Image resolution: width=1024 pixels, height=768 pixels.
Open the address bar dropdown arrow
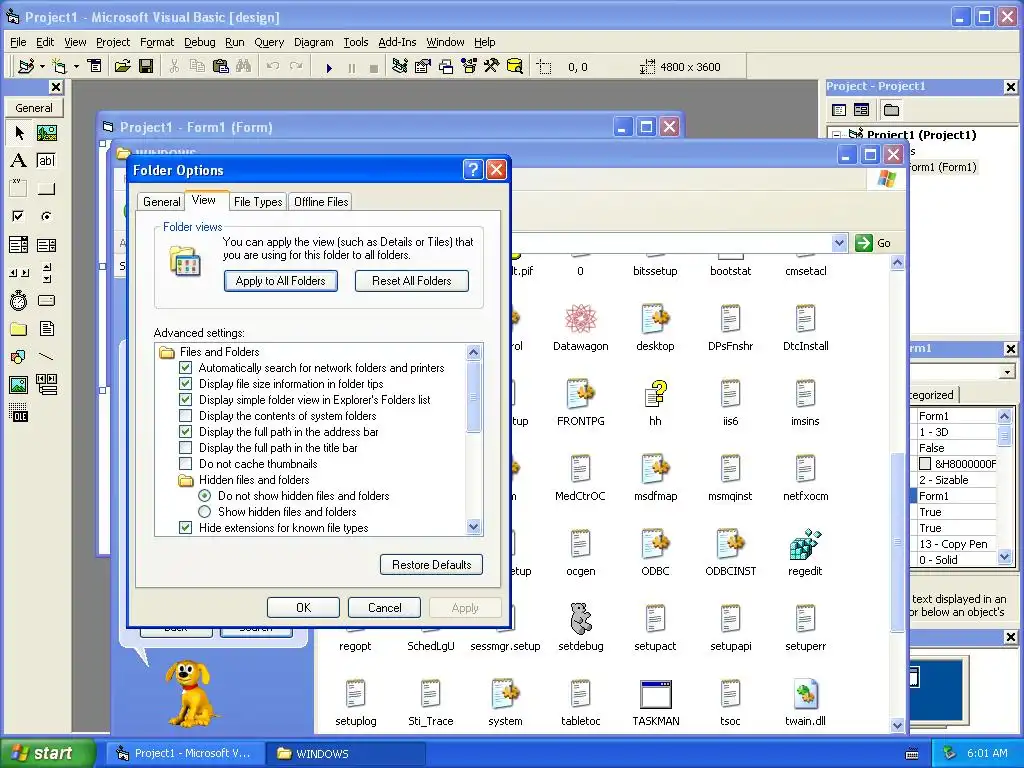840,243
